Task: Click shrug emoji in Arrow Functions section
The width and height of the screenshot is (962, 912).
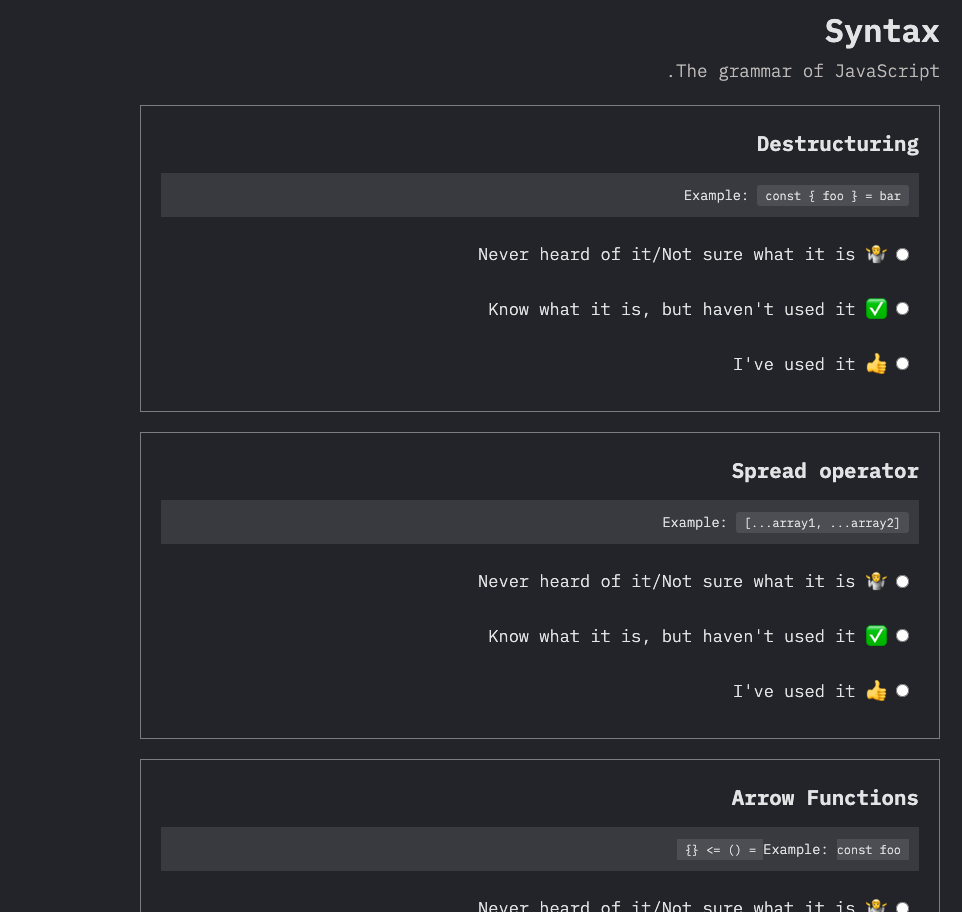Action: (x=876, y=906)
